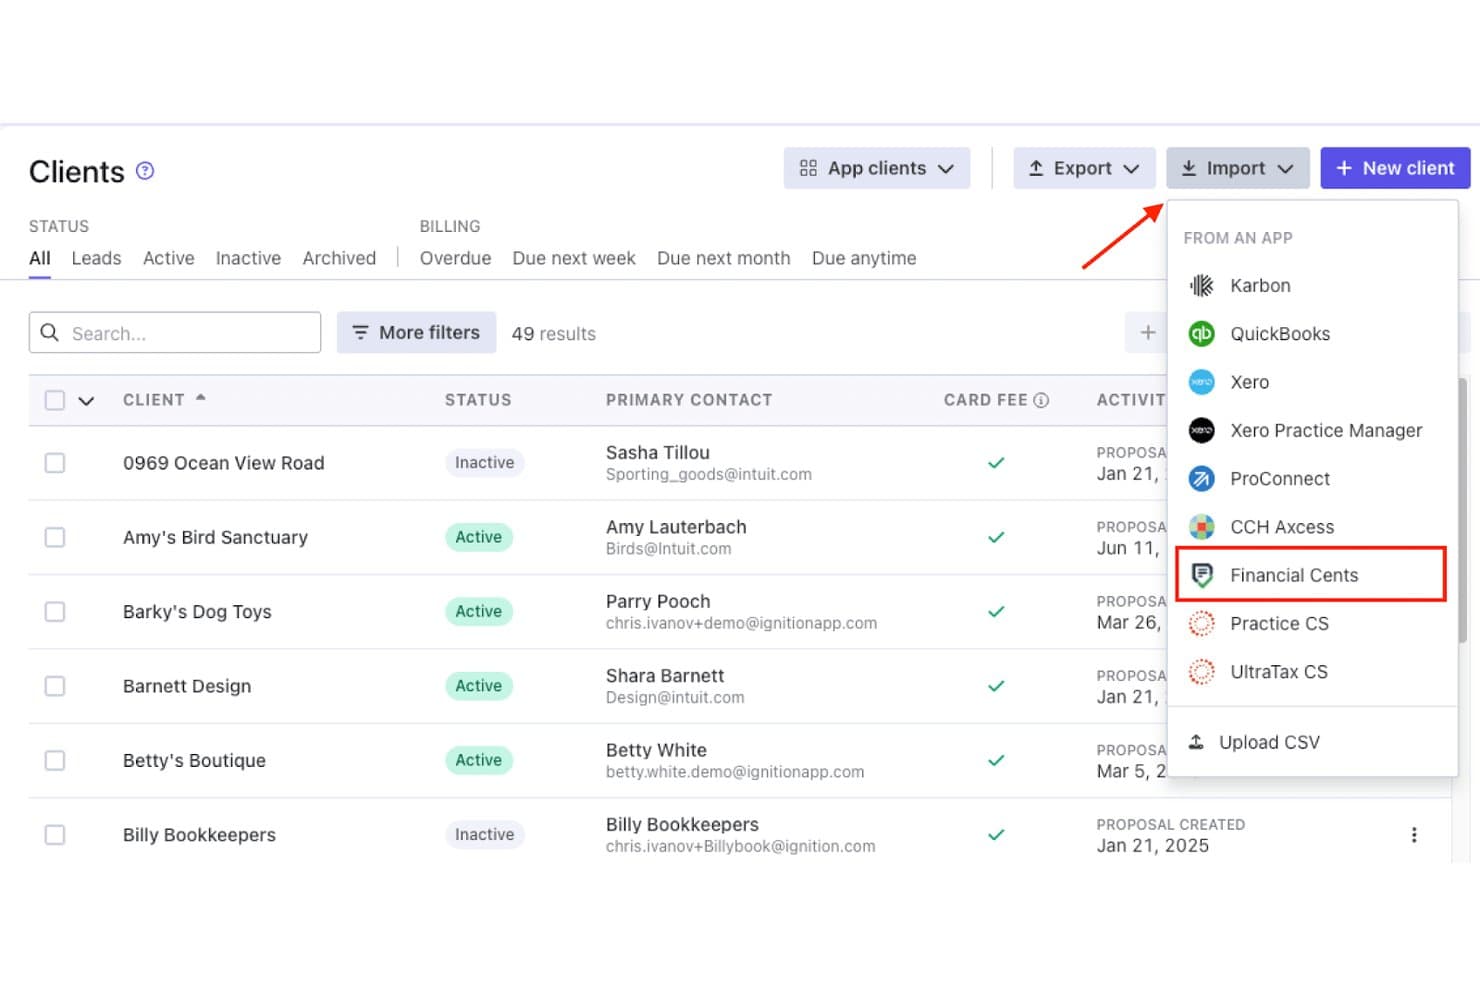Click the Karbon app icon
The width and height of the screenshot is (1480, 987).
point(1201,286)
